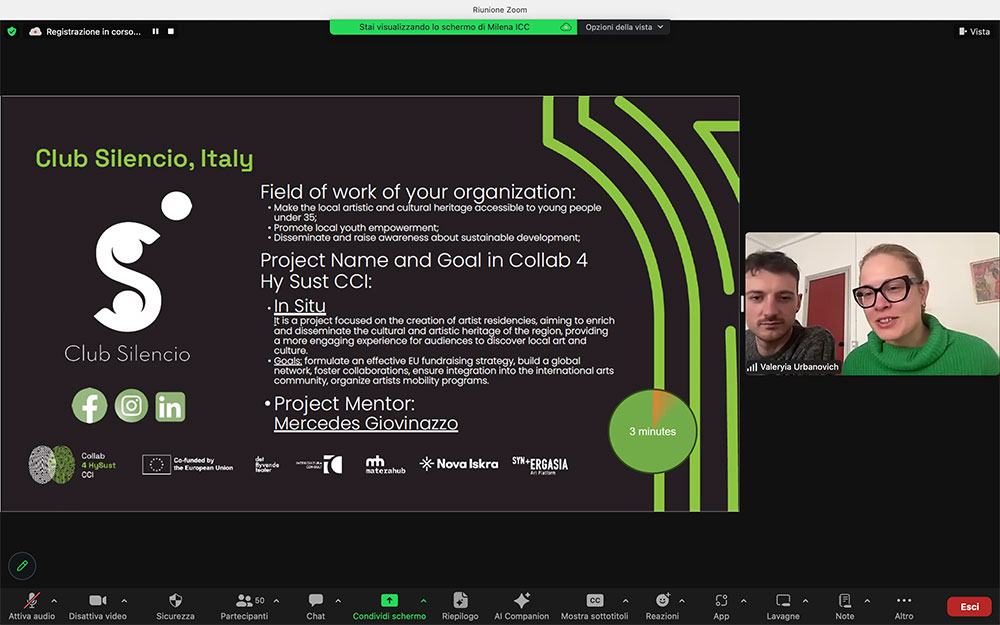The width and height of the screenshot is (1000, 625).
Task: Open the Chat panel
Action: (x=316, y=601)
